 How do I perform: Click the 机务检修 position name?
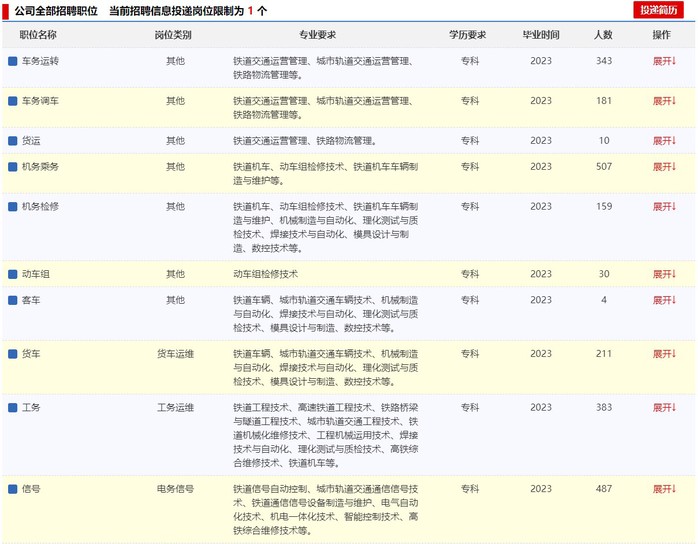[x=41, y=207]
